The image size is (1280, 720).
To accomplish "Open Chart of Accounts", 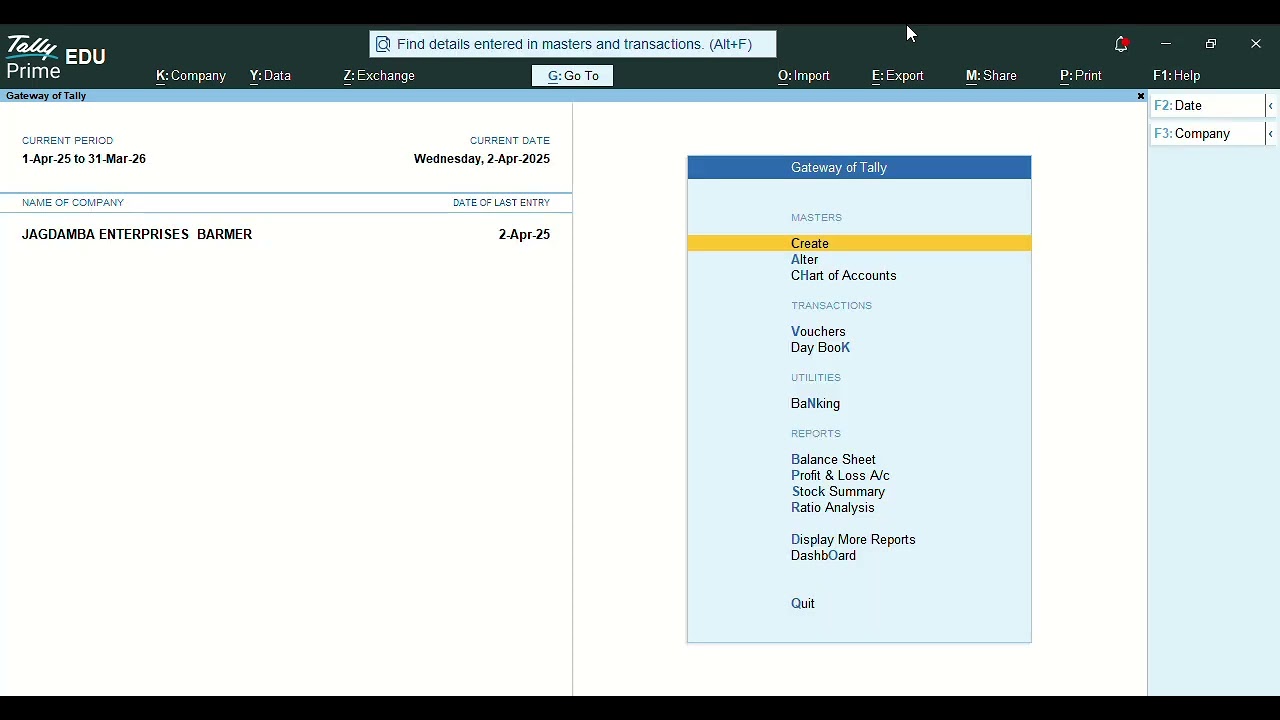I will pos(844,276).
